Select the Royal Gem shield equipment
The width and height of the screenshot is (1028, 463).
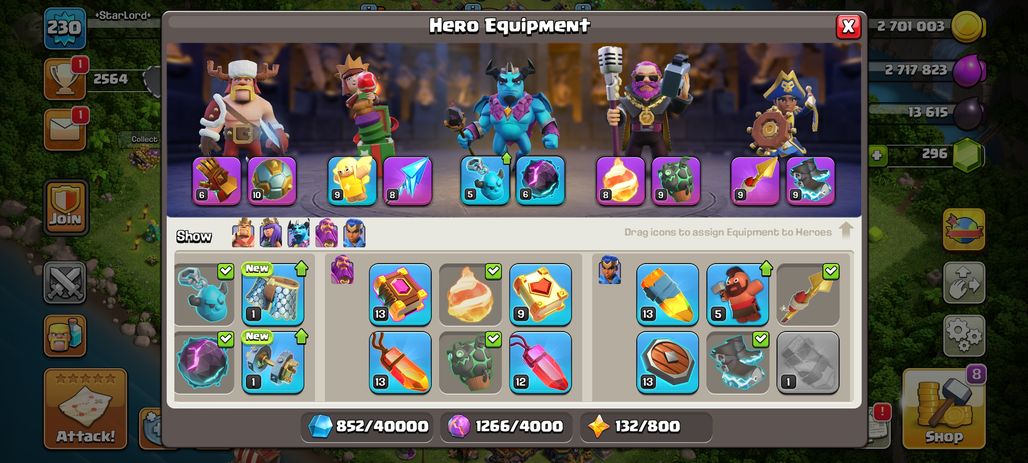pyautogui.click(x=667, y=363)
